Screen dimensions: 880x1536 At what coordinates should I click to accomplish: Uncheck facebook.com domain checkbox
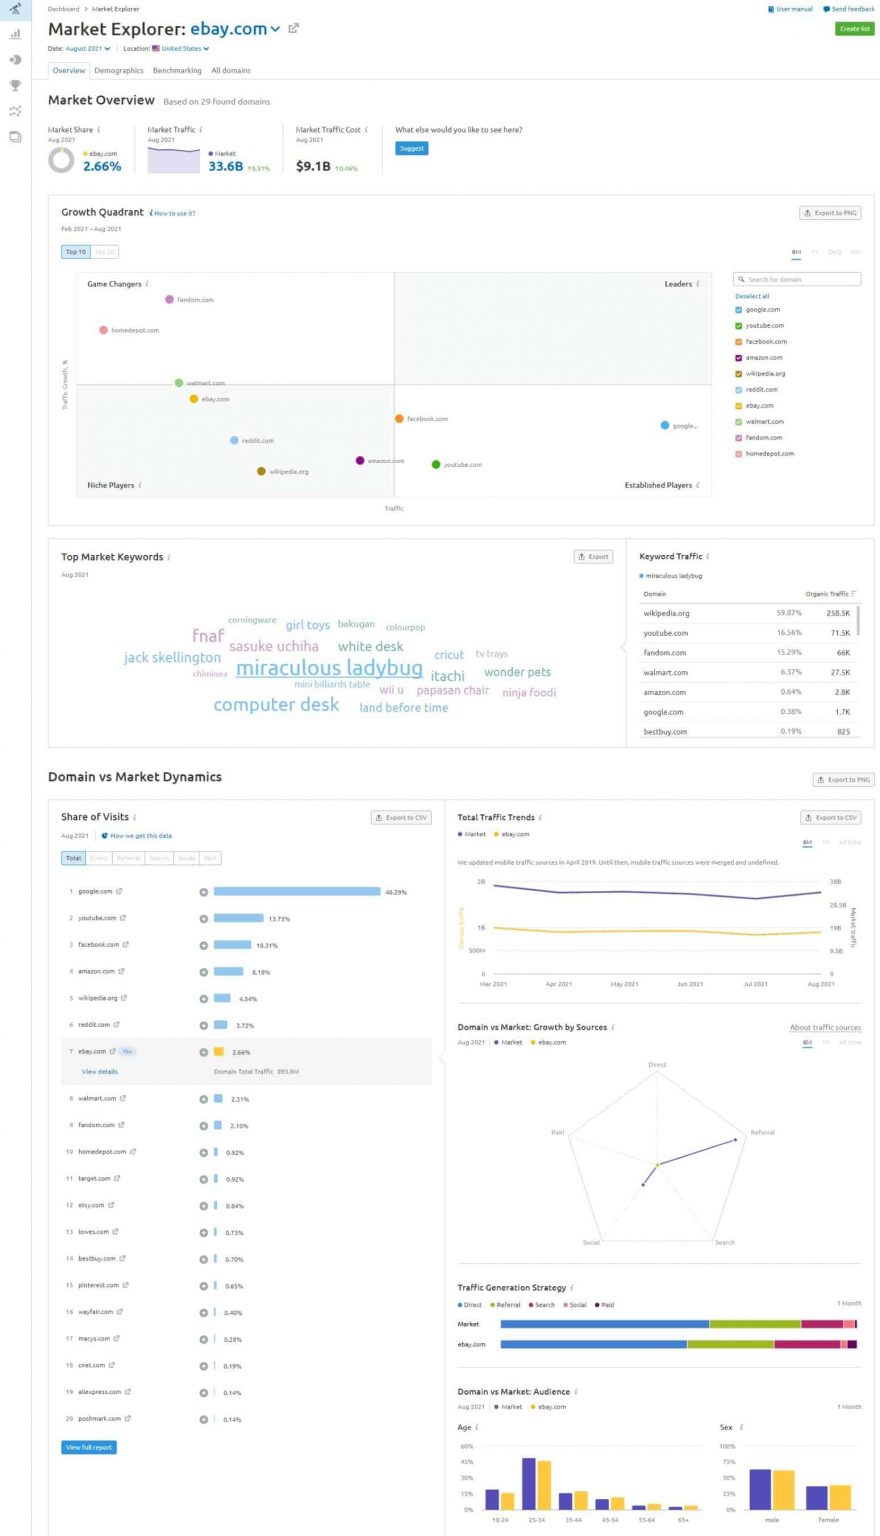pos(739,342)
